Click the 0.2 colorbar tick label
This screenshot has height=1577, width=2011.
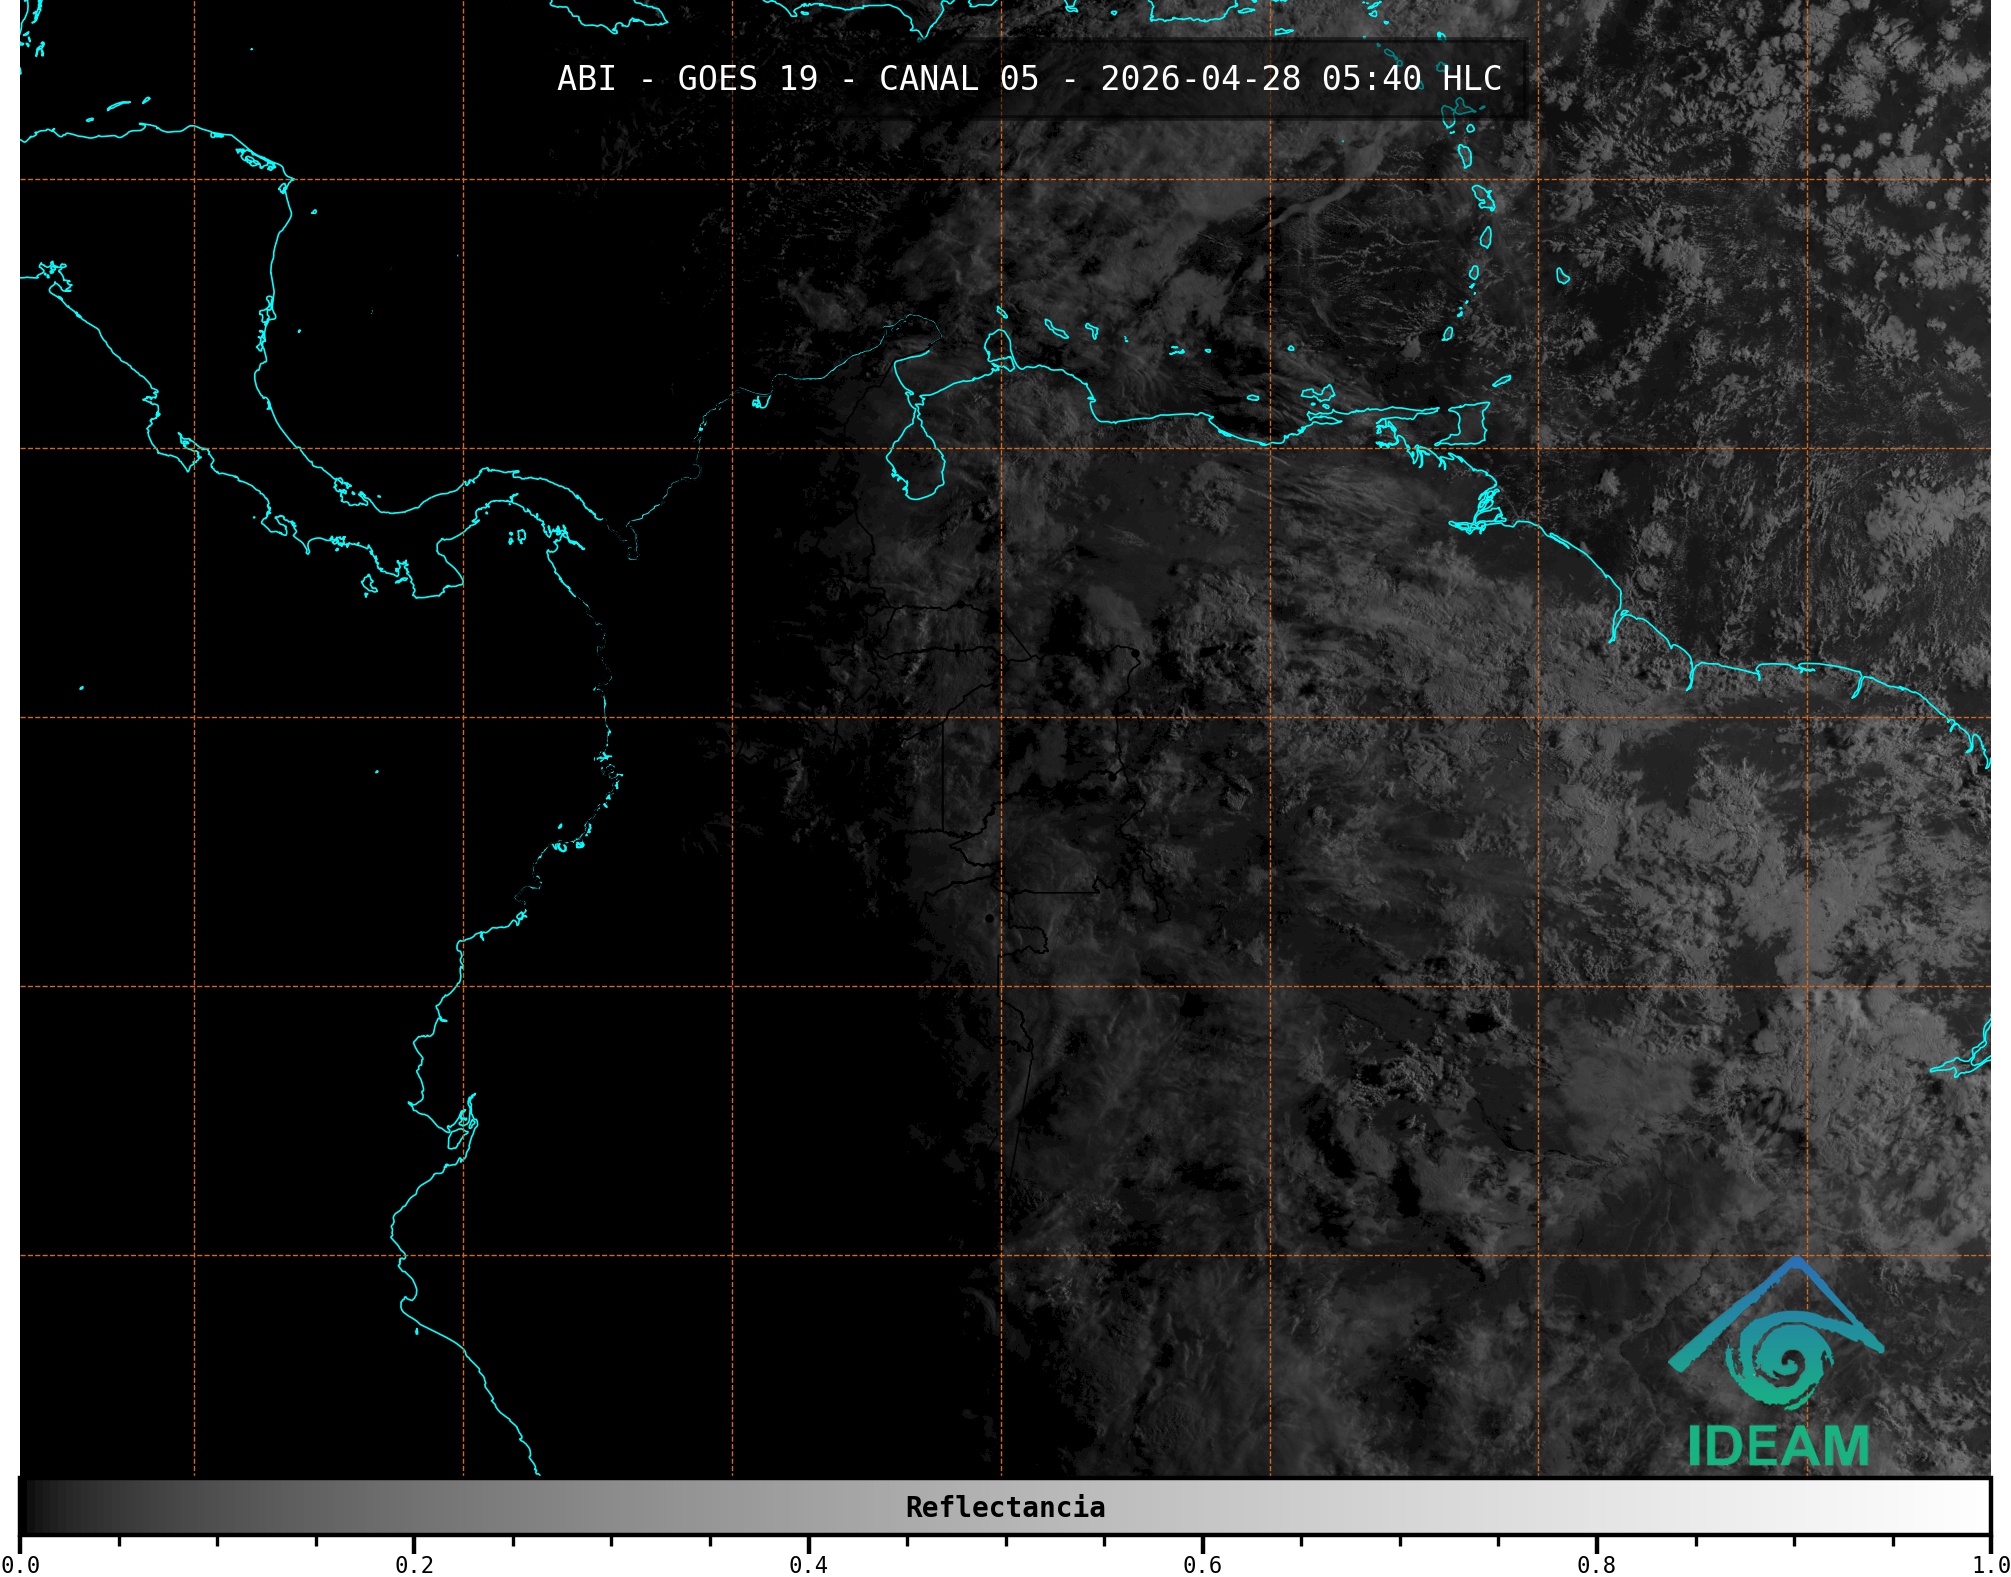pyautogui.click(x=414, y=1565)
